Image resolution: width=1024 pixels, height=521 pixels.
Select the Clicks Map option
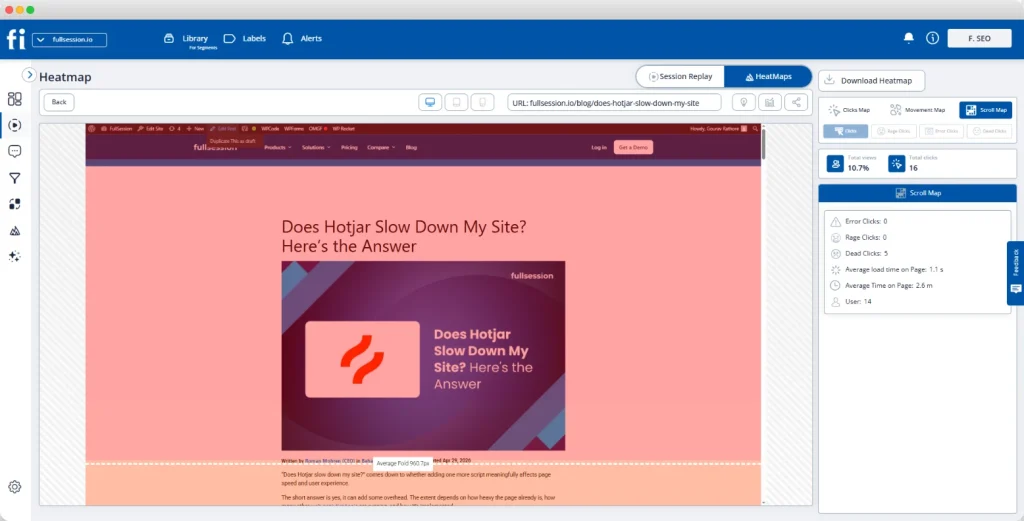[849, 110]
